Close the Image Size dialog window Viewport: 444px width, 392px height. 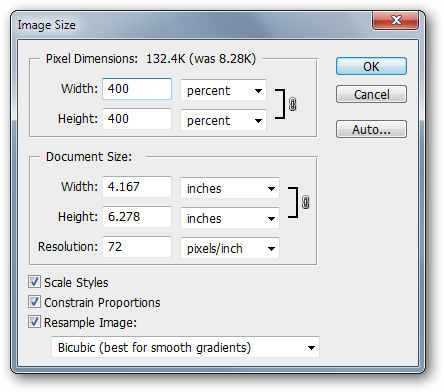coord(395,20)
